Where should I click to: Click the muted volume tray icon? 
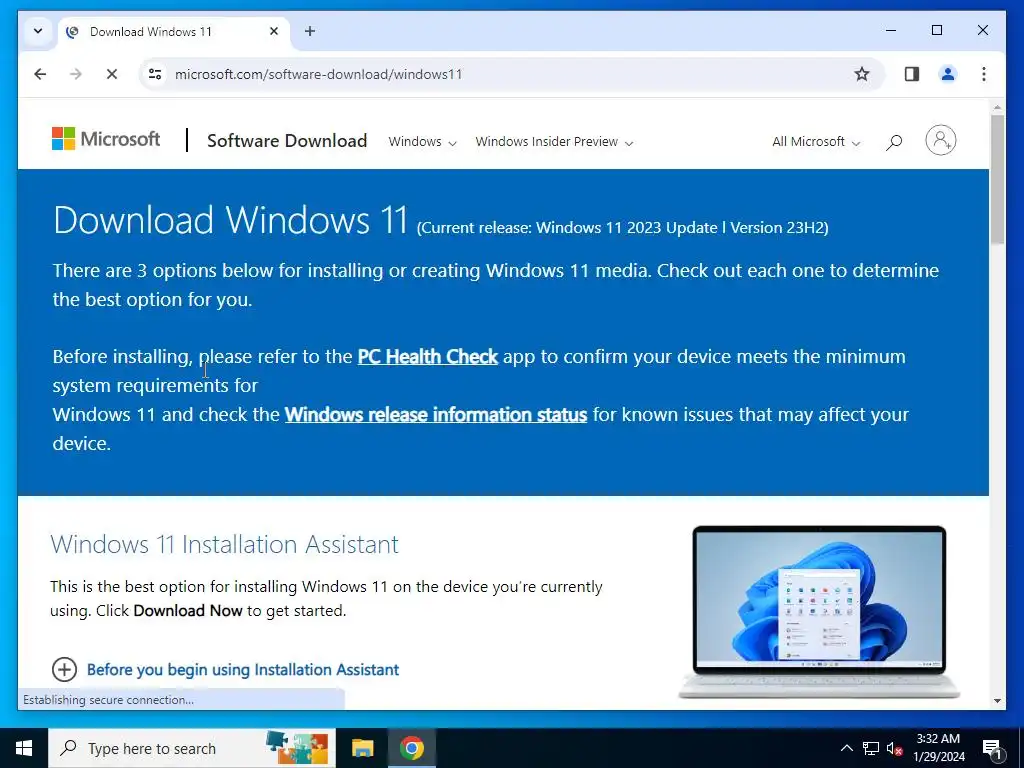[895, 748]
